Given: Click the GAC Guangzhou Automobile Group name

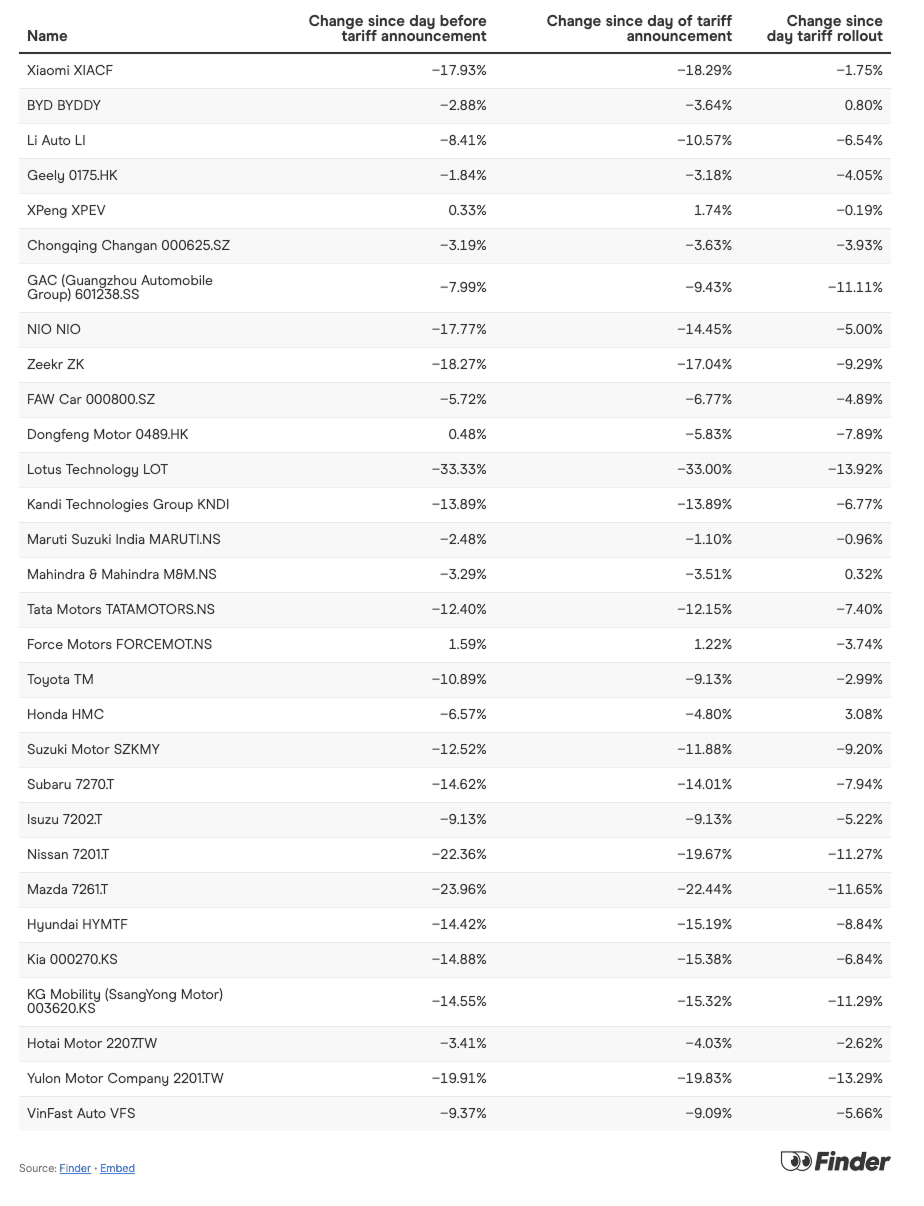Looking at the screenshot, I should (x=120, y=288).
